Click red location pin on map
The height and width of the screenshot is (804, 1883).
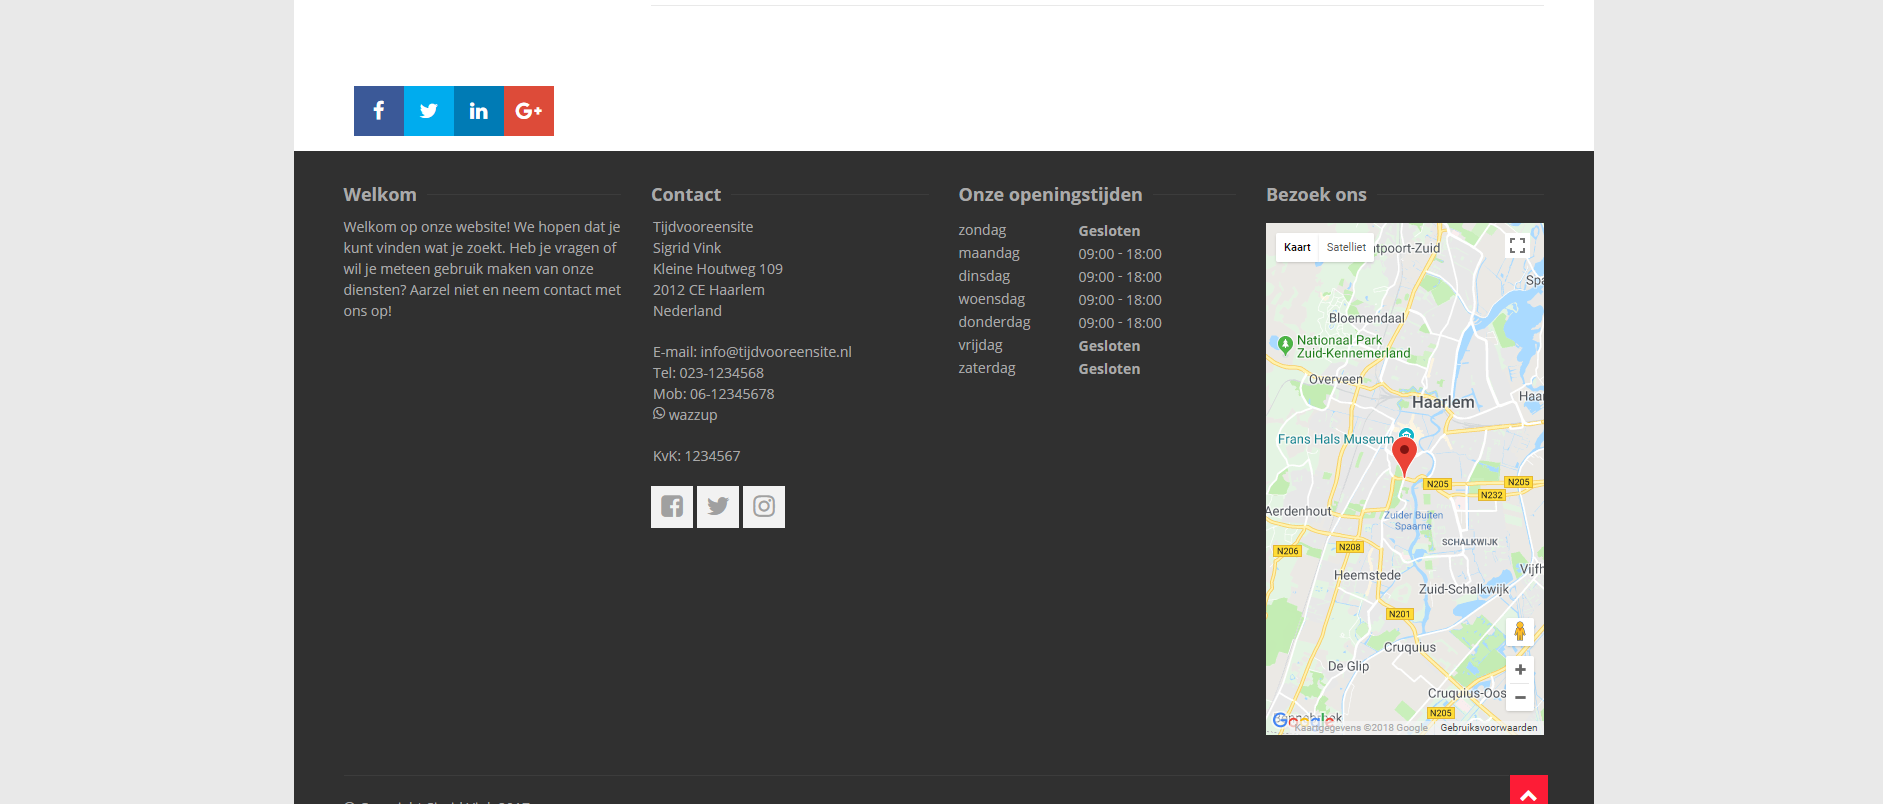1404,455
